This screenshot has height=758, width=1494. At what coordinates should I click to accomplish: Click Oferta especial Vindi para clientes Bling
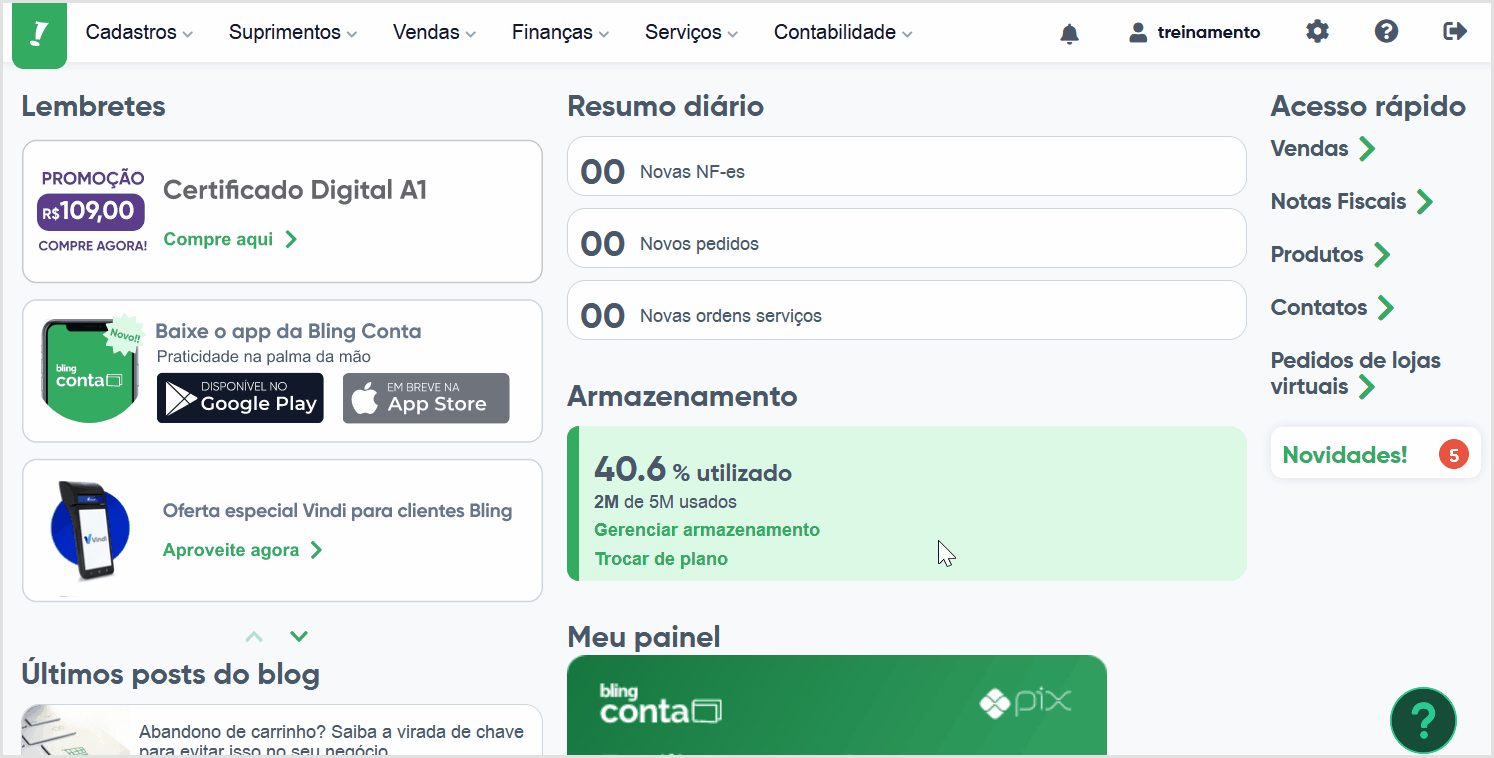pyautogui.click(x=337, y=511)
